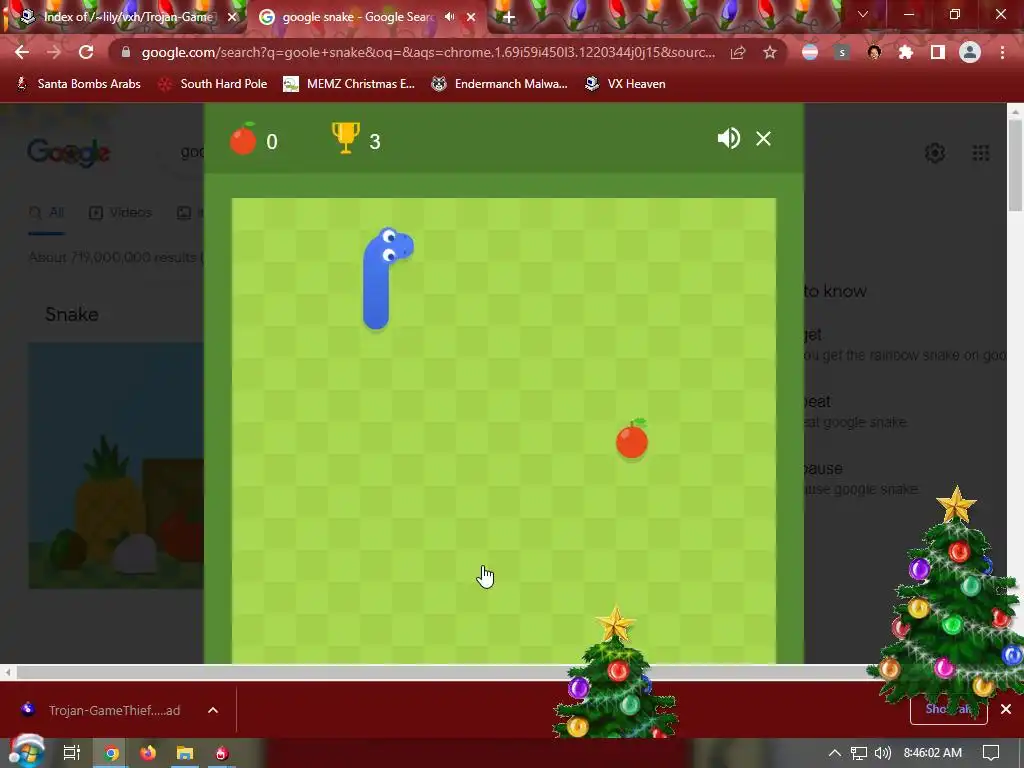Open File Explorer from the taskbar
This screenshot has height=768, width=1024.
(185, 753)
